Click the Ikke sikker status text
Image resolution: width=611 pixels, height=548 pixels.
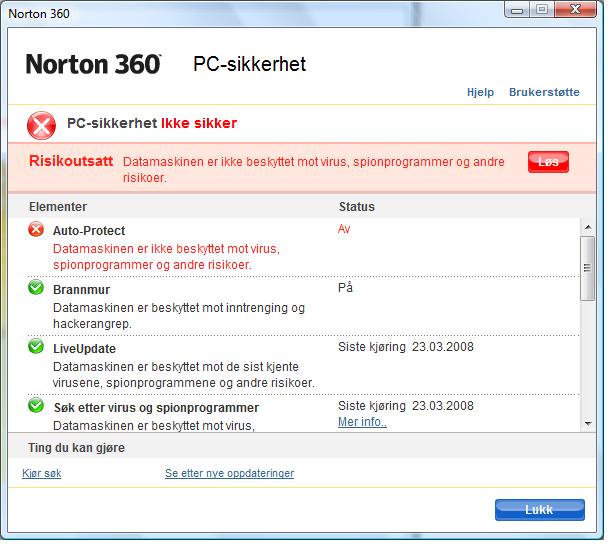click(199, 123)
